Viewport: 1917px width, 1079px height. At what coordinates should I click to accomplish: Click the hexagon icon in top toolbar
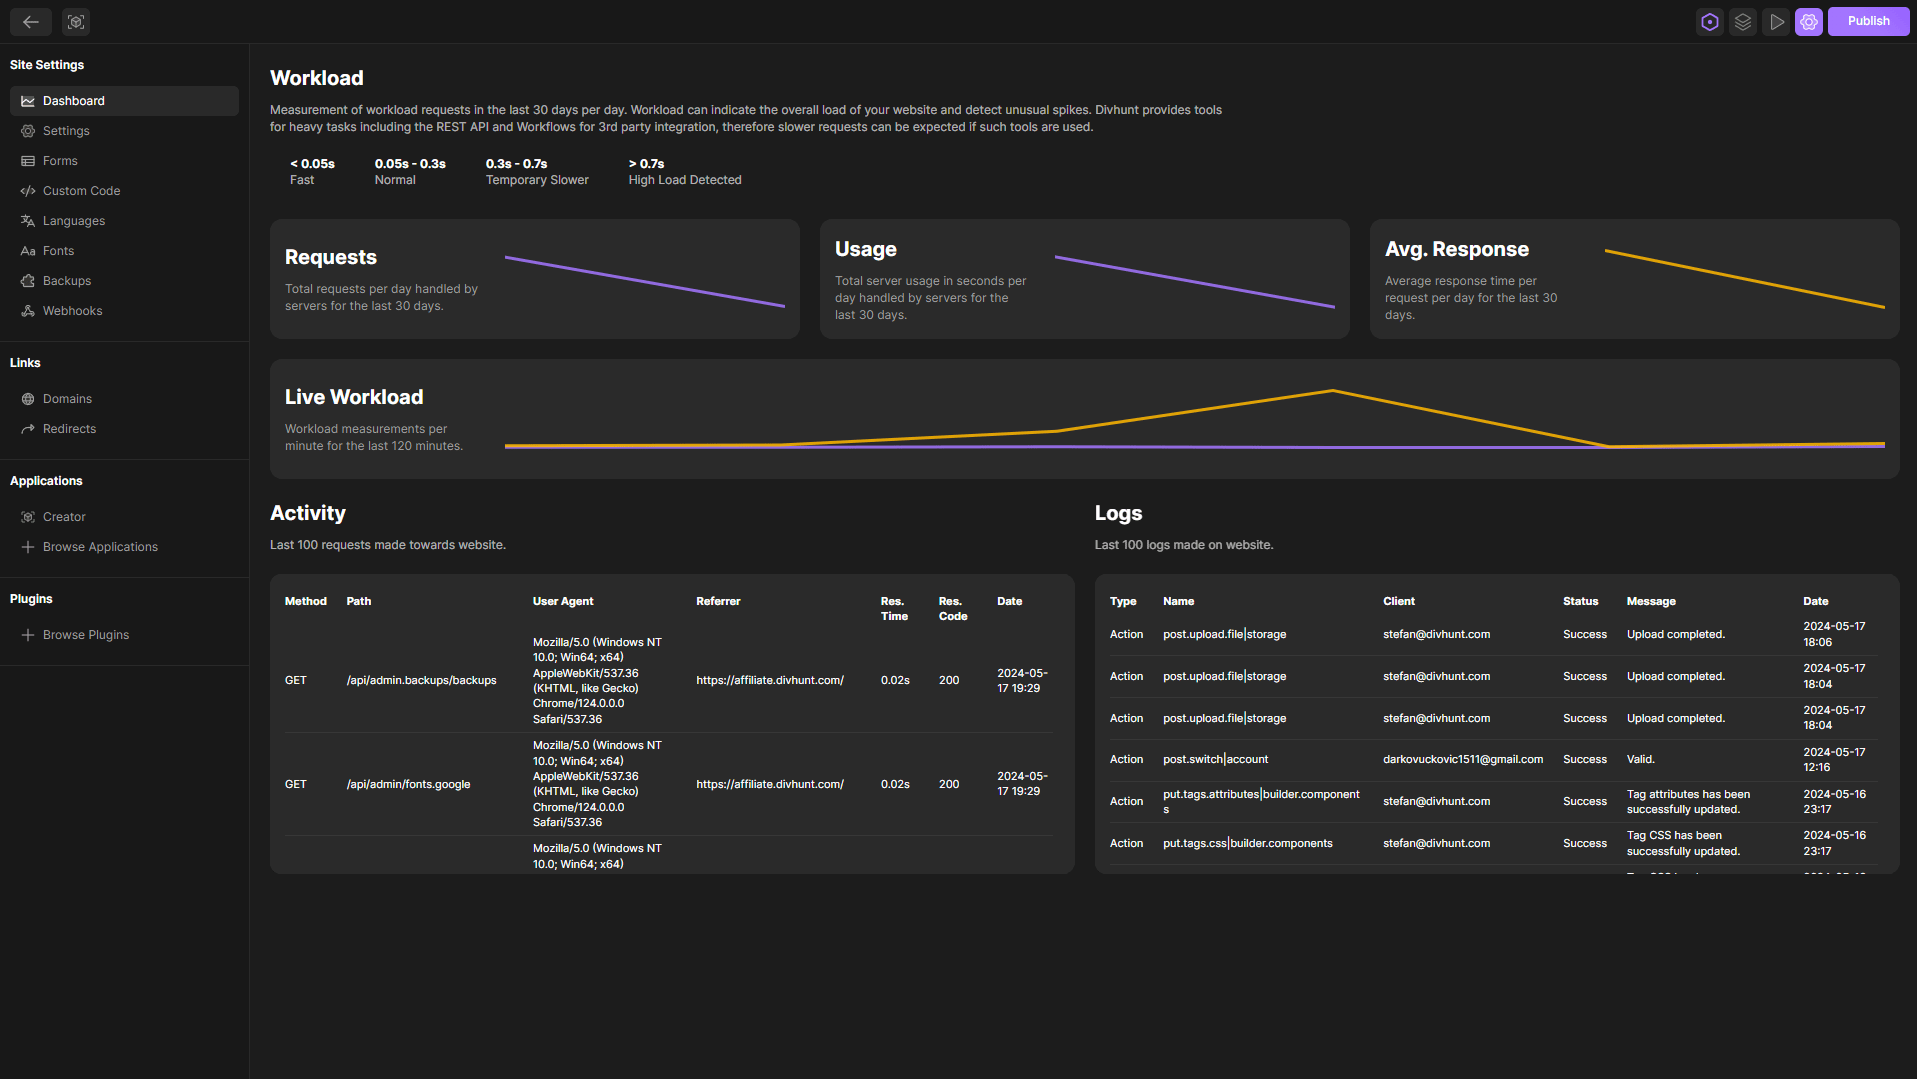pyautogui.click(x=1710, y=22)
